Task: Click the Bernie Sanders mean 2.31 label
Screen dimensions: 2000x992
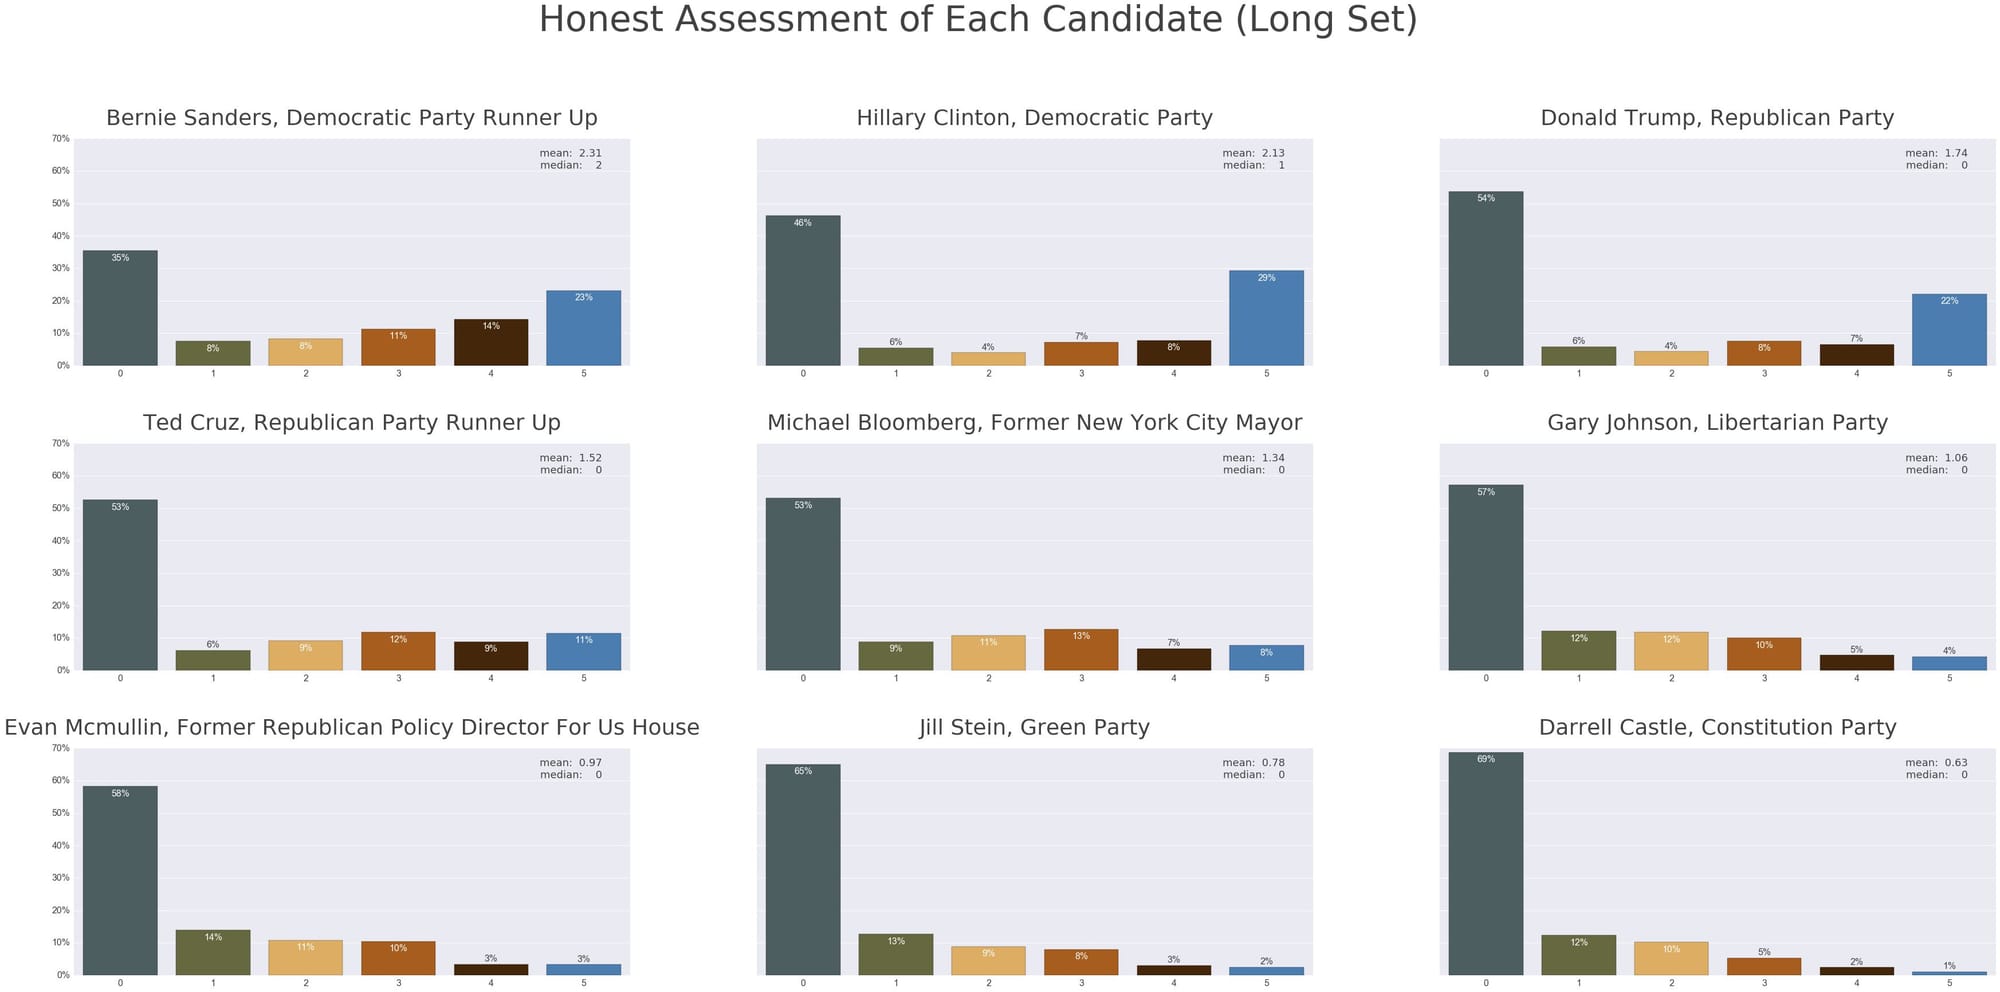Action: pos(570,153)
